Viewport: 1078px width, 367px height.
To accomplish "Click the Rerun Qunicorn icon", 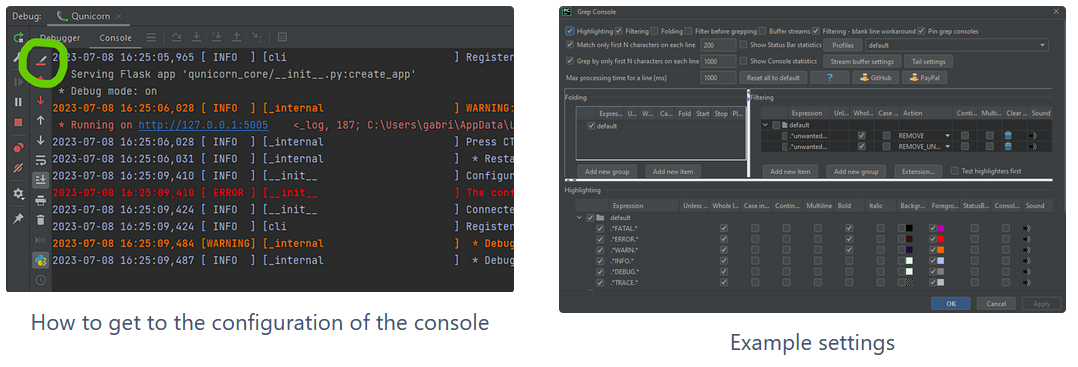I will click(19, 38).
